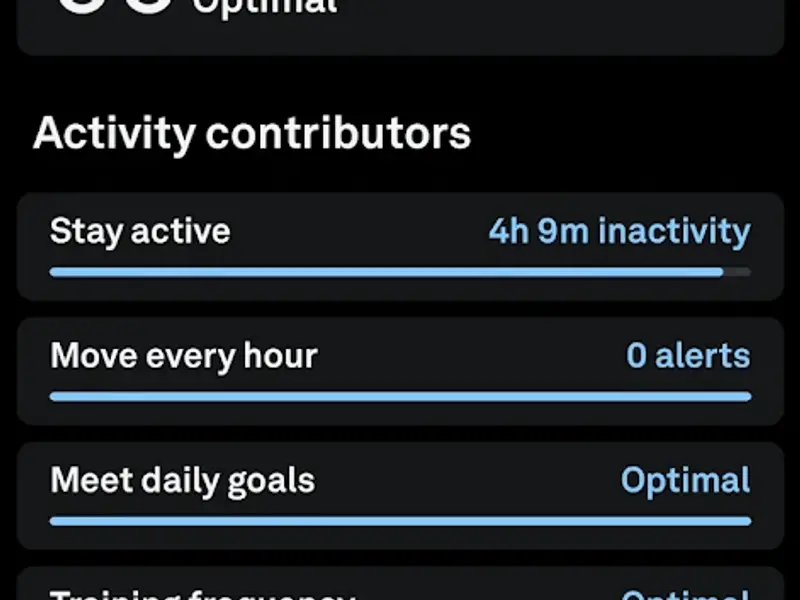Click the Stay active progress bar
The image size is (800, 600).
(386, 272)
